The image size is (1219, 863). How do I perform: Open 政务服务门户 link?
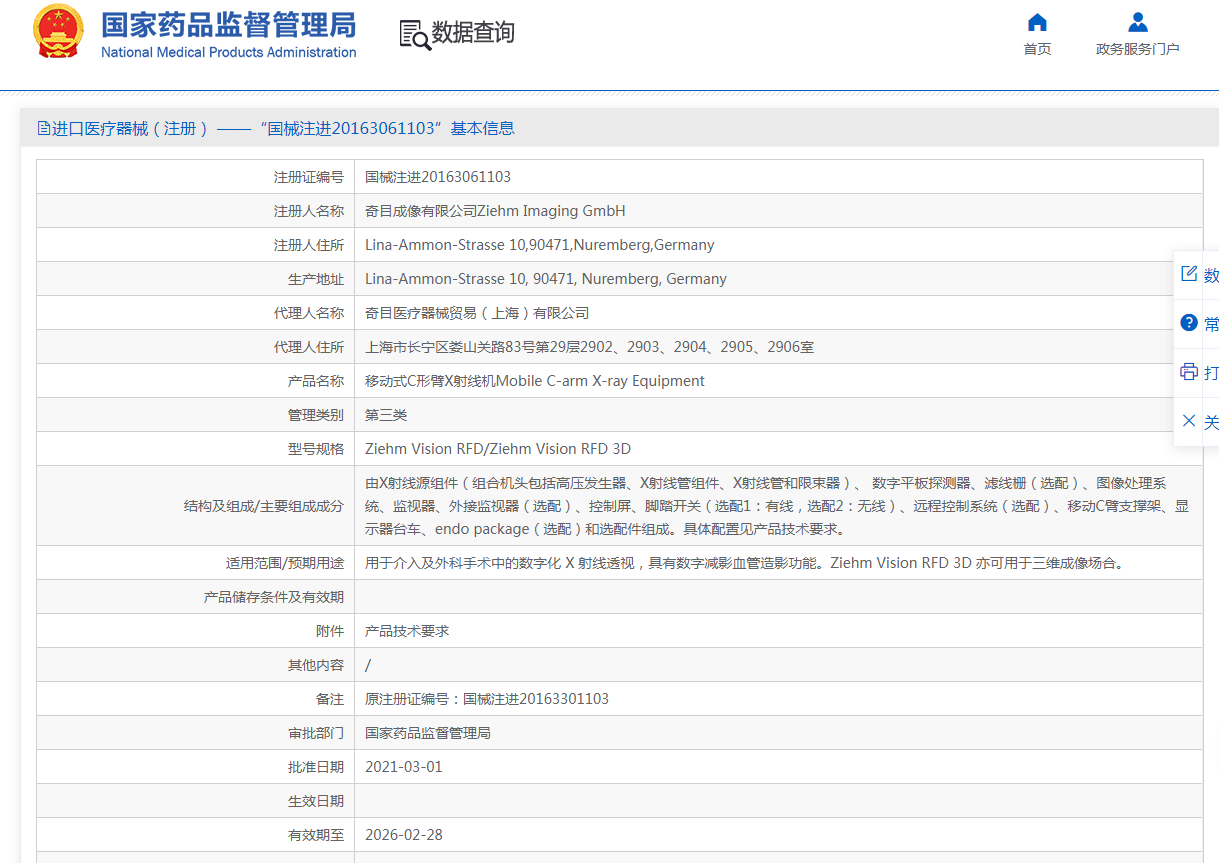[x=1138, y=49]
